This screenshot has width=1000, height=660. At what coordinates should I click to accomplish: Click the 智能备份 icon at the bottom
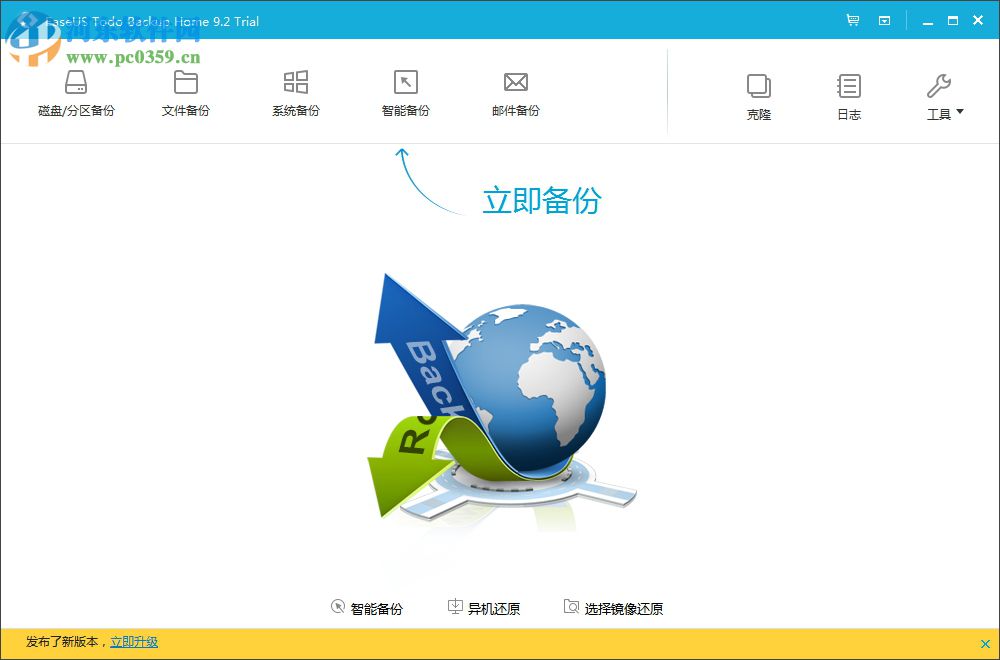[369, 606]
